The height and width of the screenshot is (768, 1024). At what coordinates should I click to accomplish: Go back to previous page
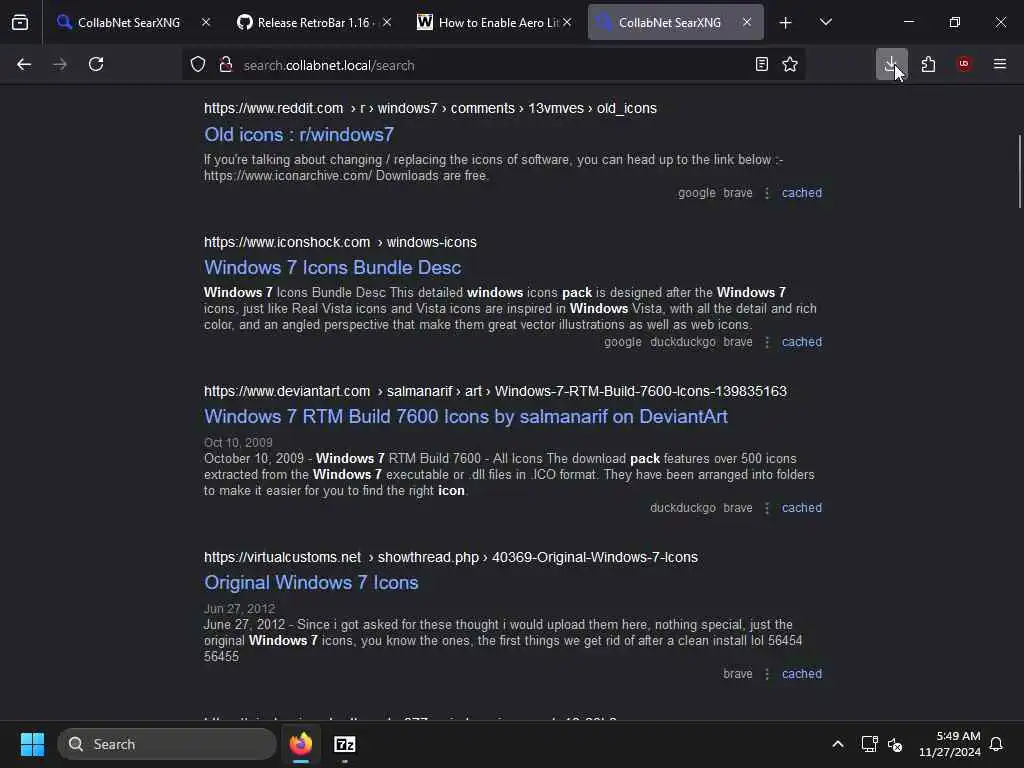tap(24, 65)
